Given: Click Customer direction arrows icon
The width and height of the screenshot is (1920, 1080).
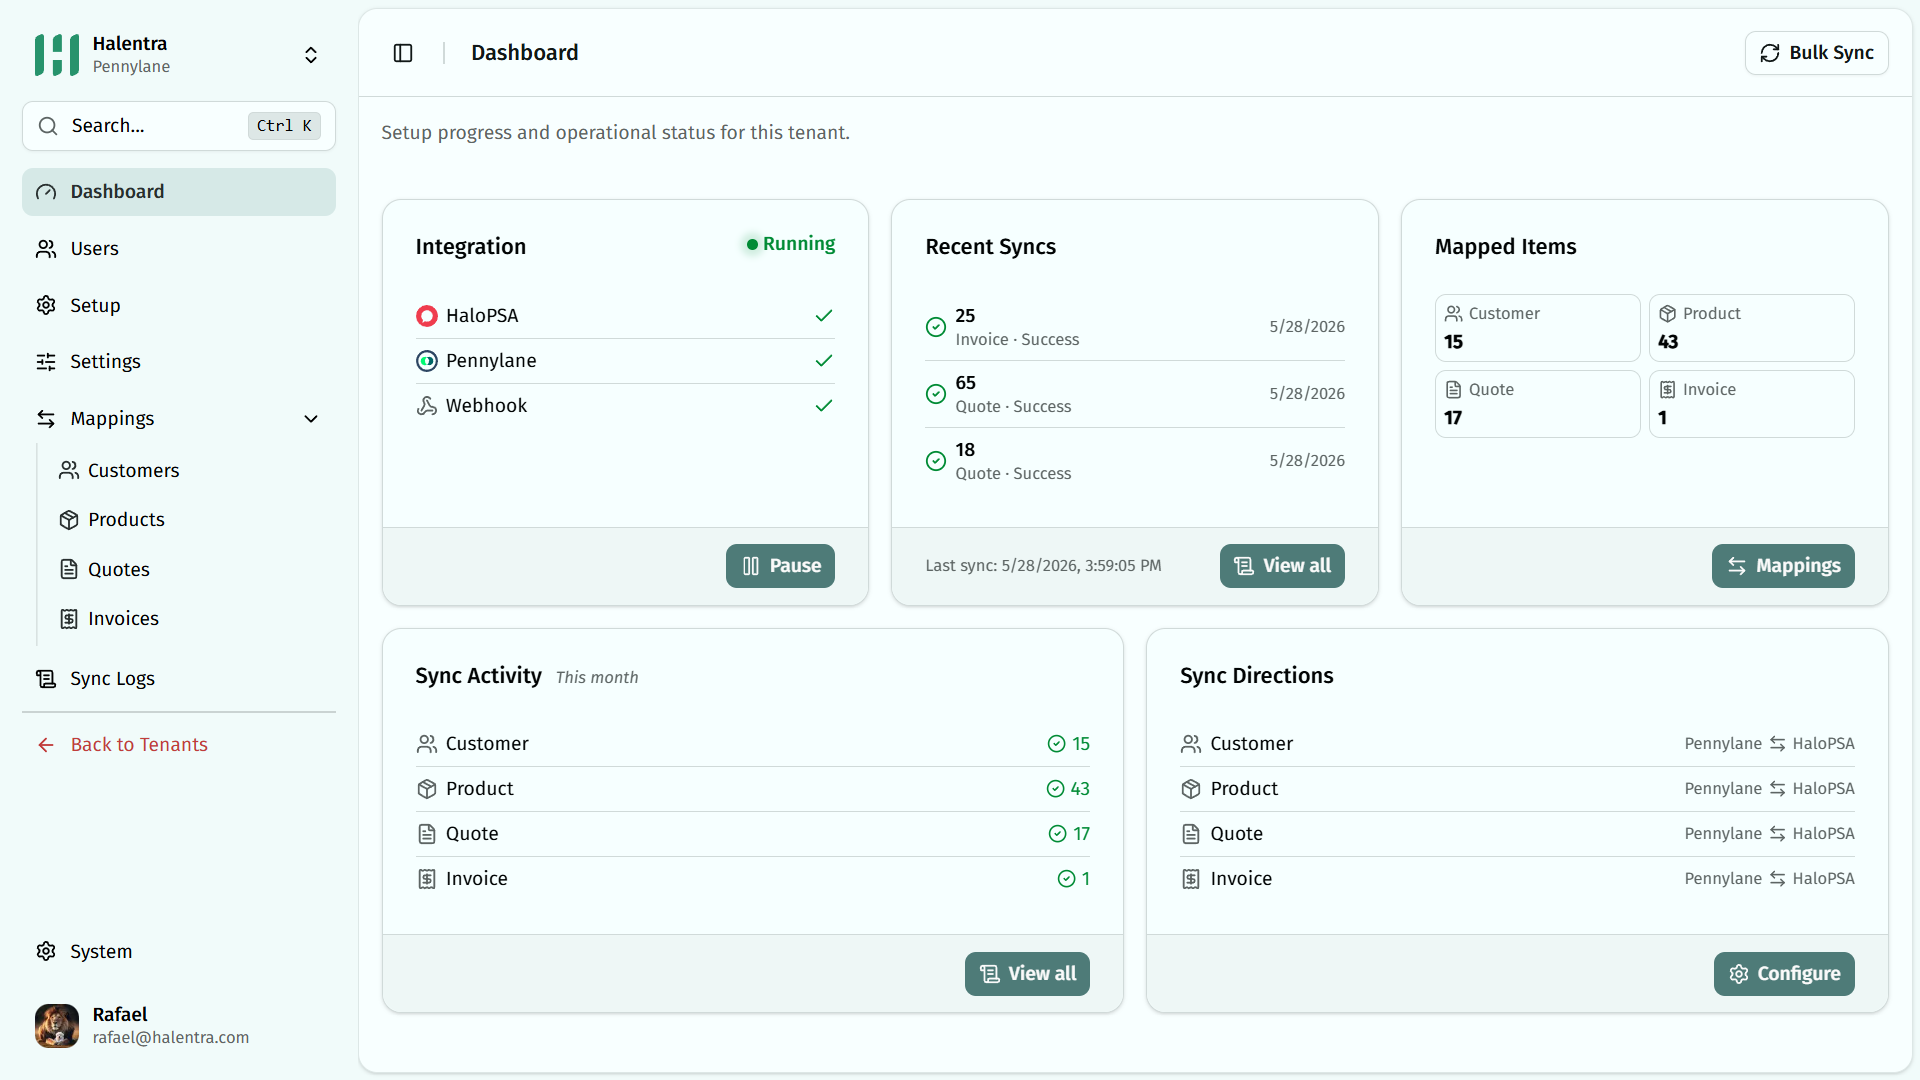Looking at the screenshot, I should click(1777, 744).
